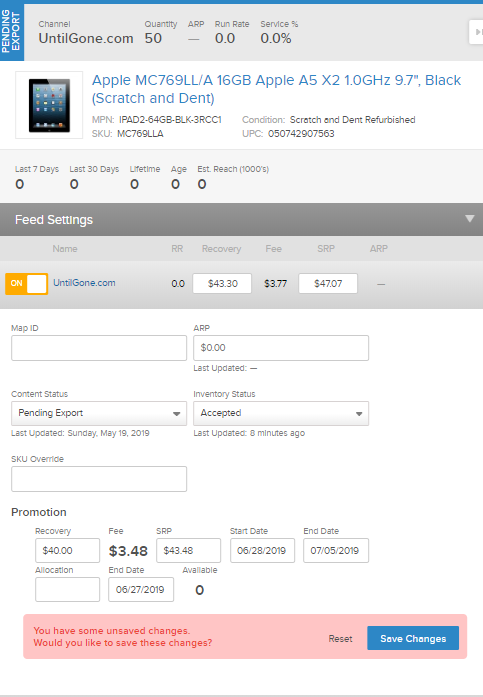Click the Lifetime label

click(x=145, y=169)
